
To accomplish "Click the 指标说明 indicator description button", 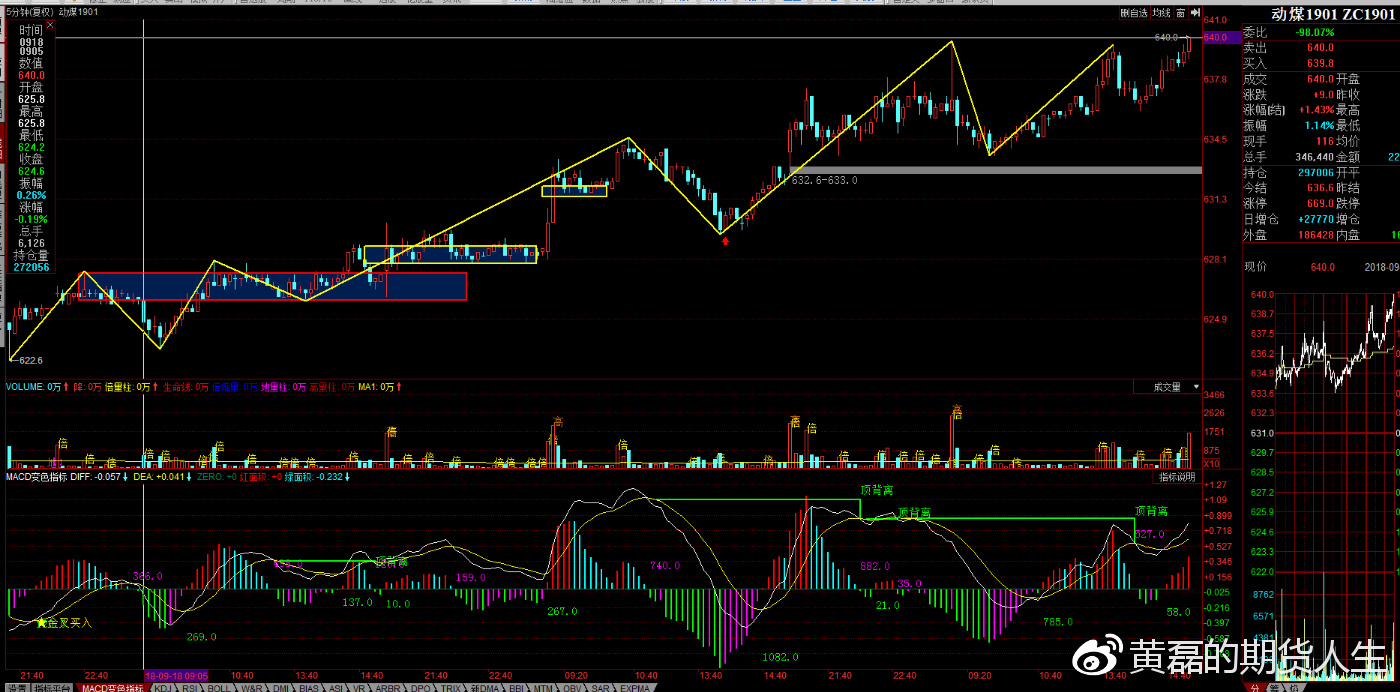I will [x=1177, y=478].
